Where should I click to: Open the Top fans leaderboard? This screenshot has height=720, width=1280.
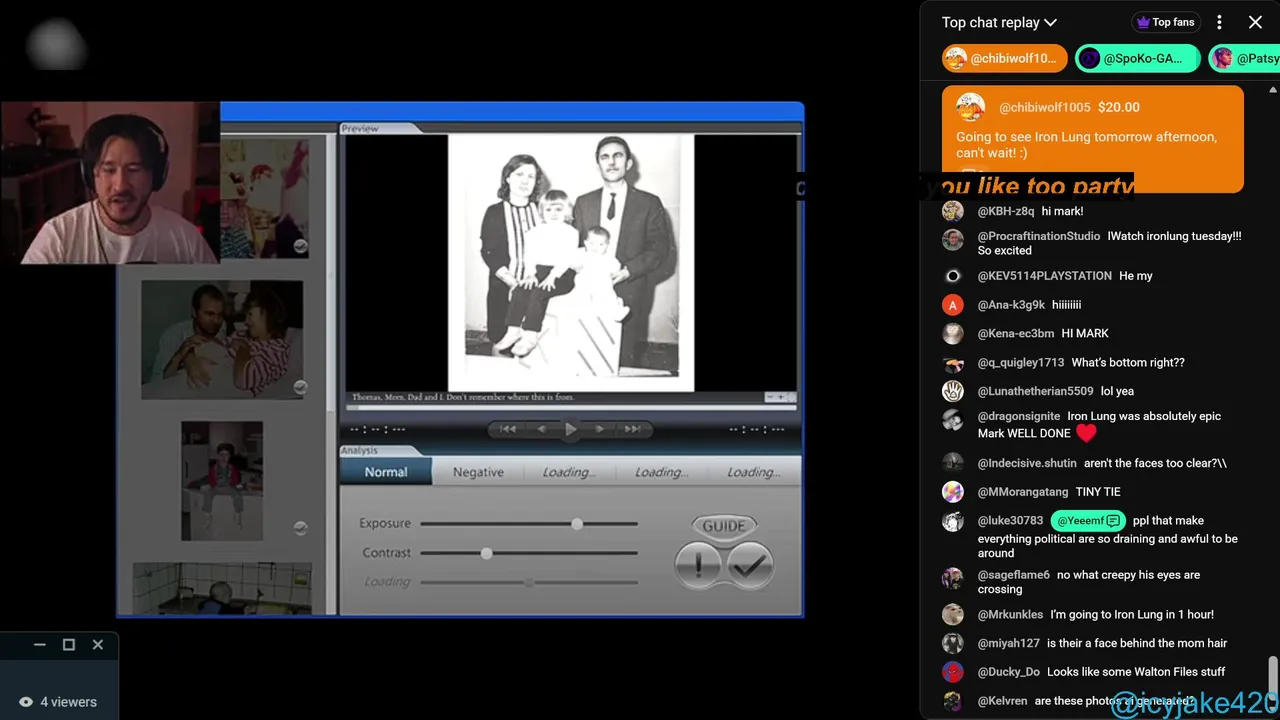click(x=1165, y=22)
